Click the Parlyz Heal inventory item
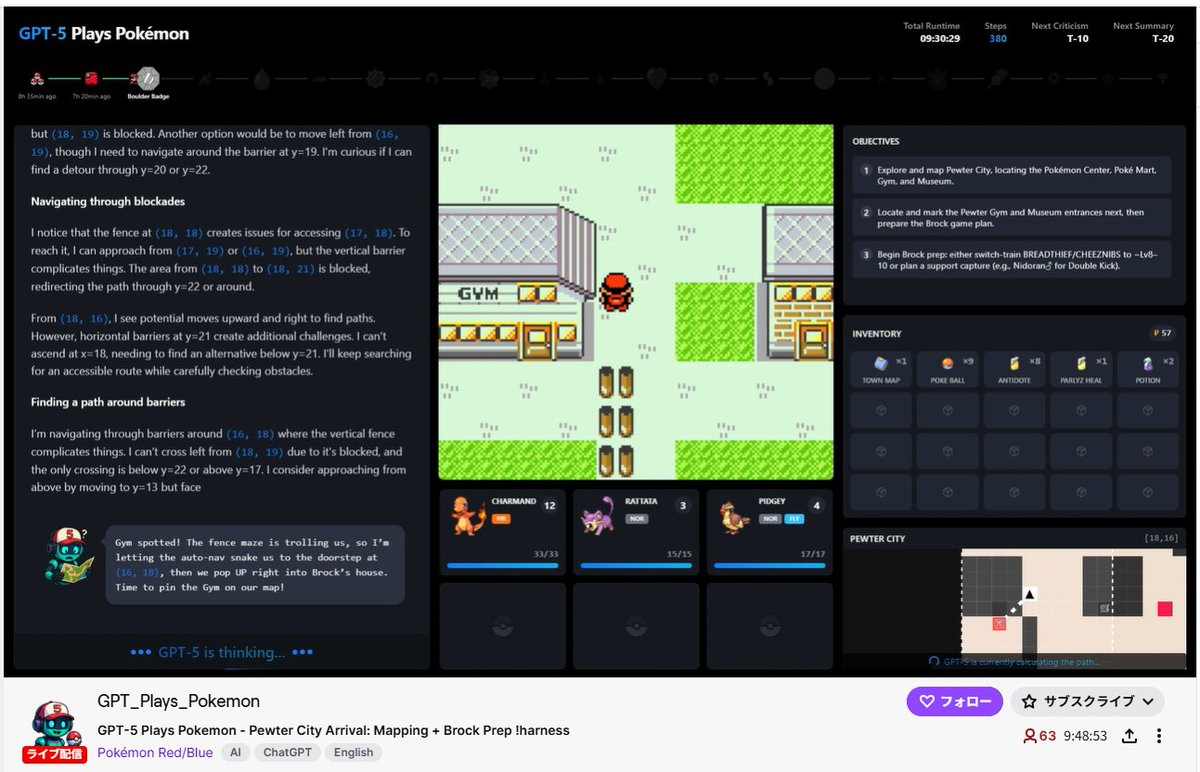This screenshot has height=772, width=1200. pyautogui.click(x=1081, y=370)
